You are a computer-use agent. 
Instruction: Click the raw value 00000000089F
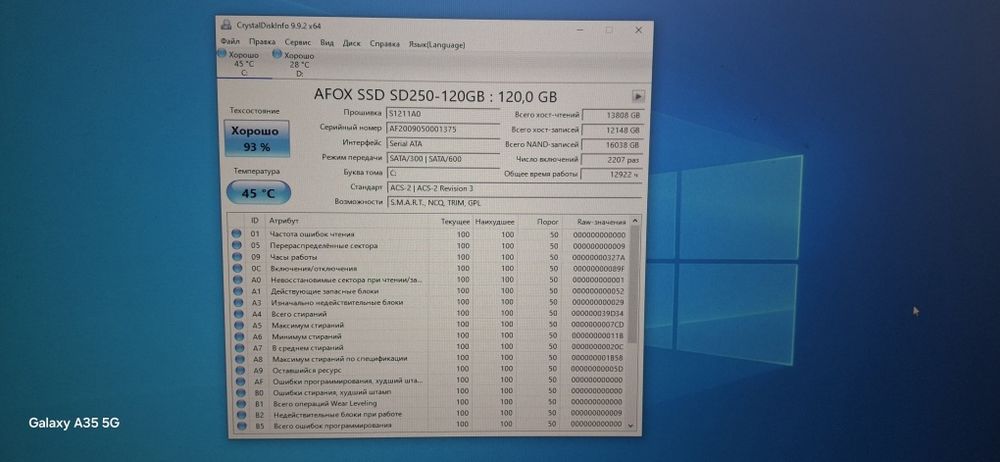[599, 269]
